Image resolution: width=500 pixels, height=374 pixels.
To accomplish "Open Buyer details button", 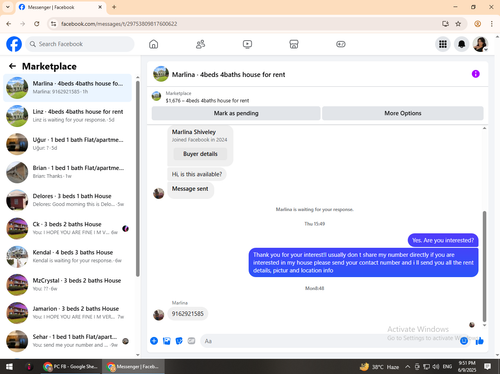I will click(x=200, y=154).
